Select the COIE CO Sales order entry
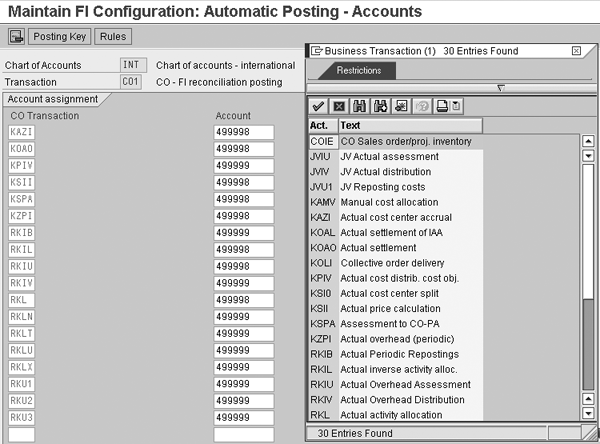 (396, 142)
